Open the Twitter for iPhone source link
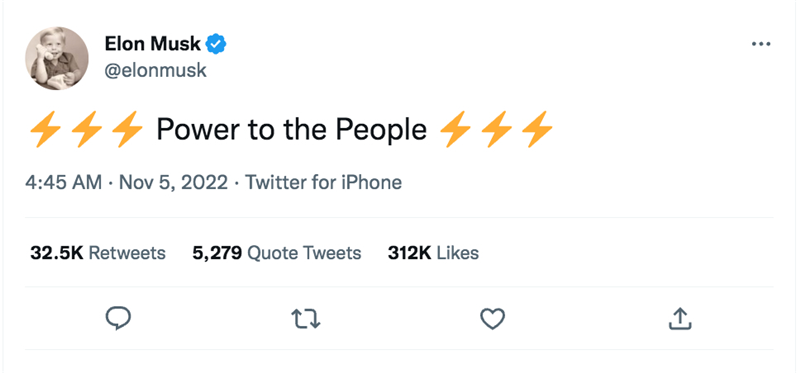800x373 pixels. [324, 182]
